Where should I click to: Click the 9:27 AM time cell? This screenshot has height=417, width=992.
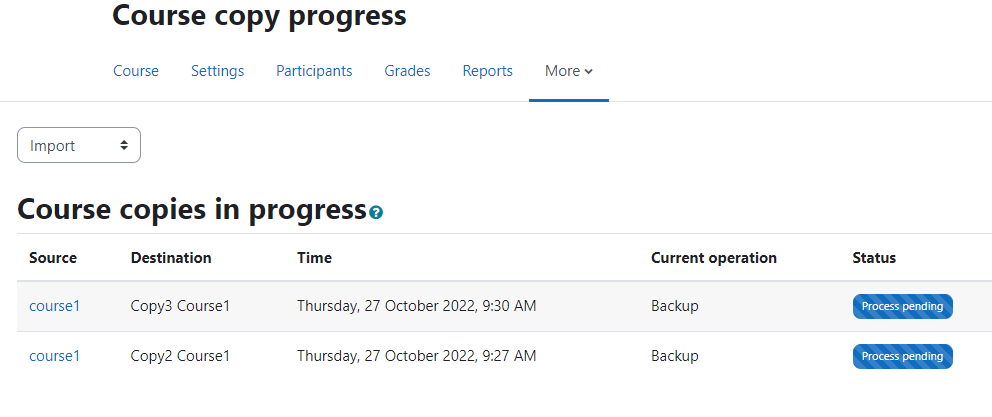coord(417,356)
